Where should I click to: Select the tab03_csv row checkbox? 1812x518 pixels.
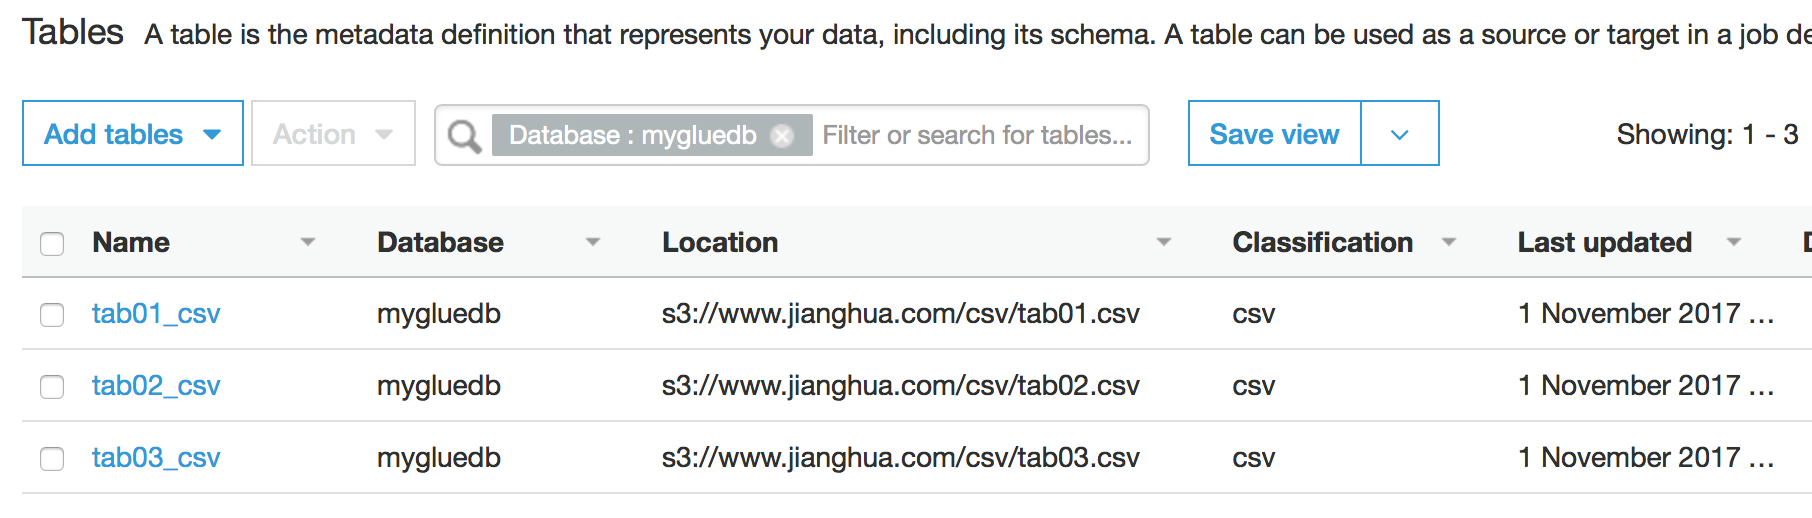click(x=52, y=459)
